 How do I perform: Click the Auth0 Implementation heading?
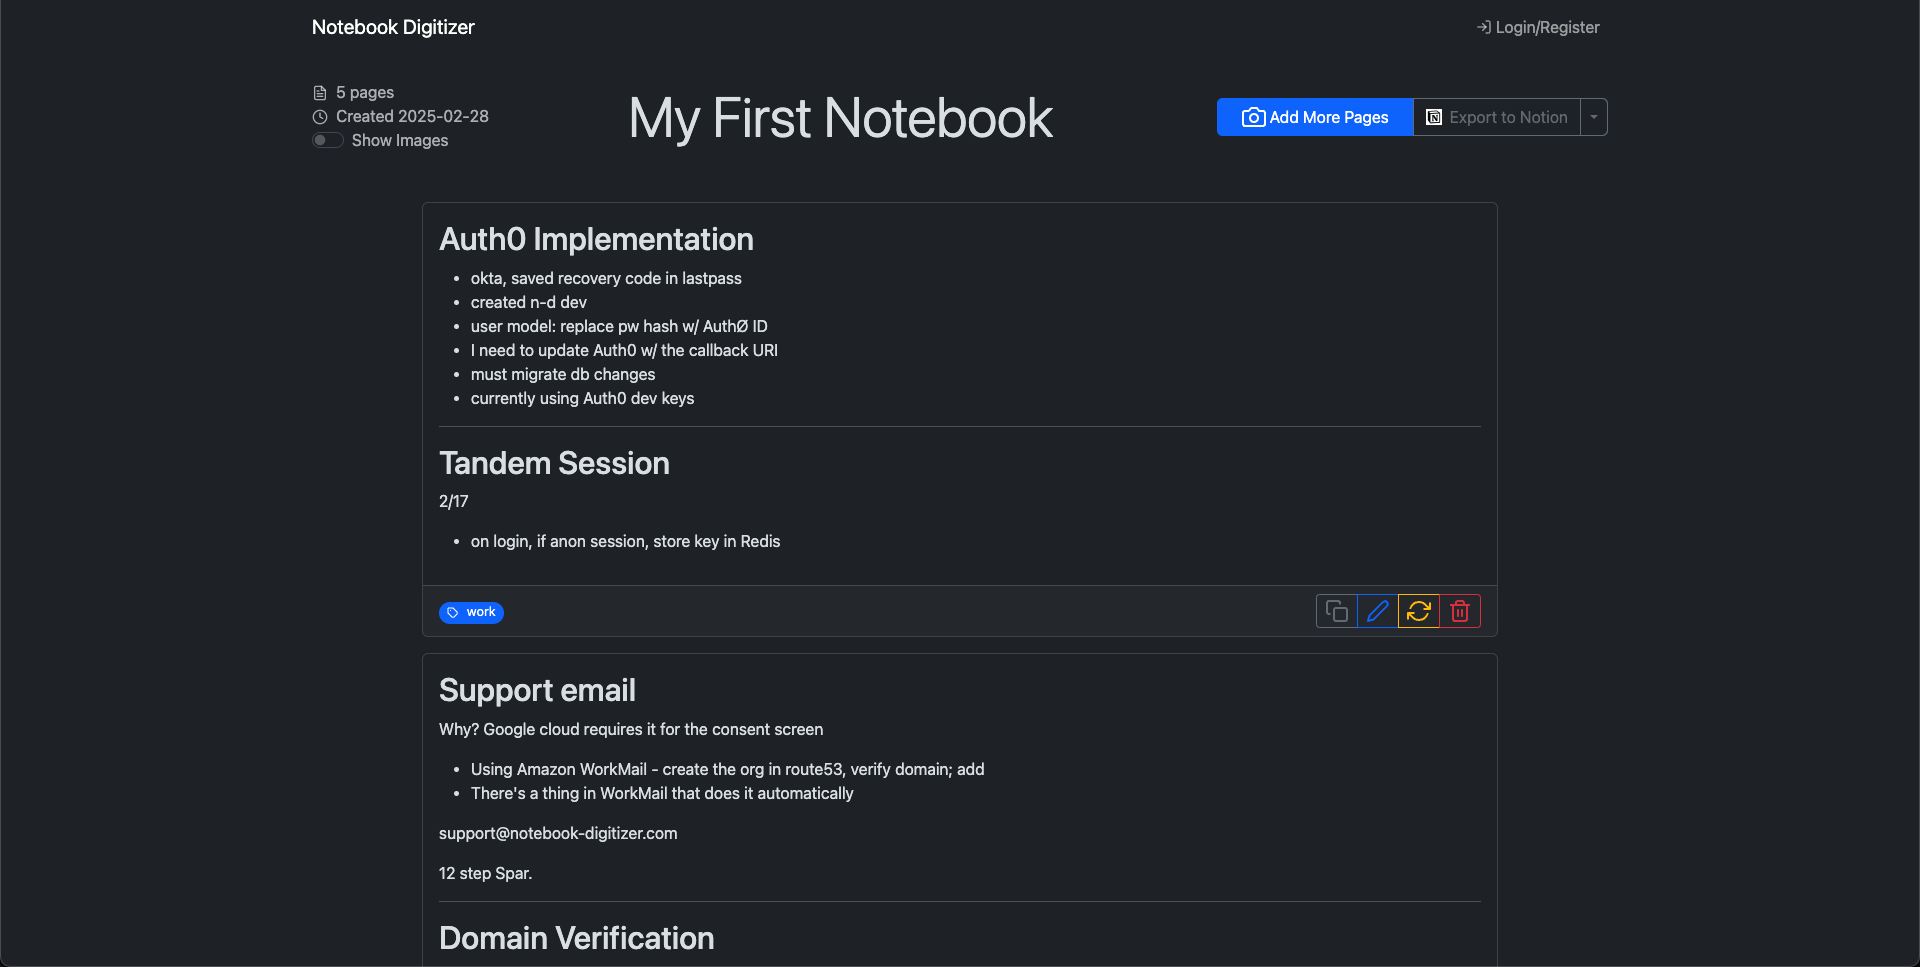coord(596,239)
